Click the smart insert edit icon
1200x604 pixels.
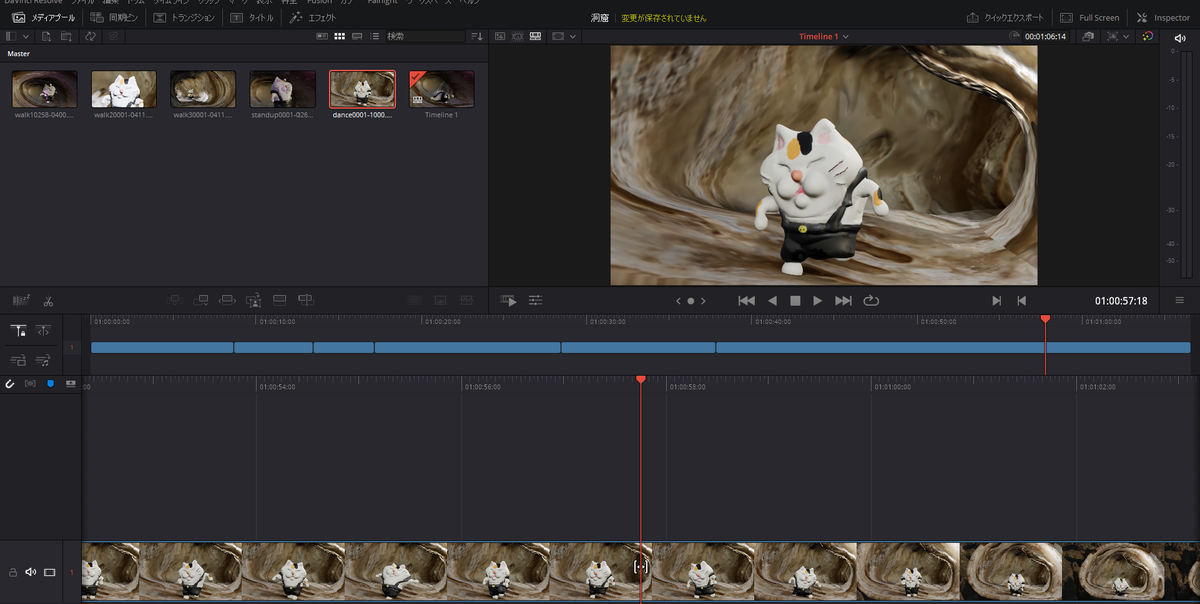174,299
